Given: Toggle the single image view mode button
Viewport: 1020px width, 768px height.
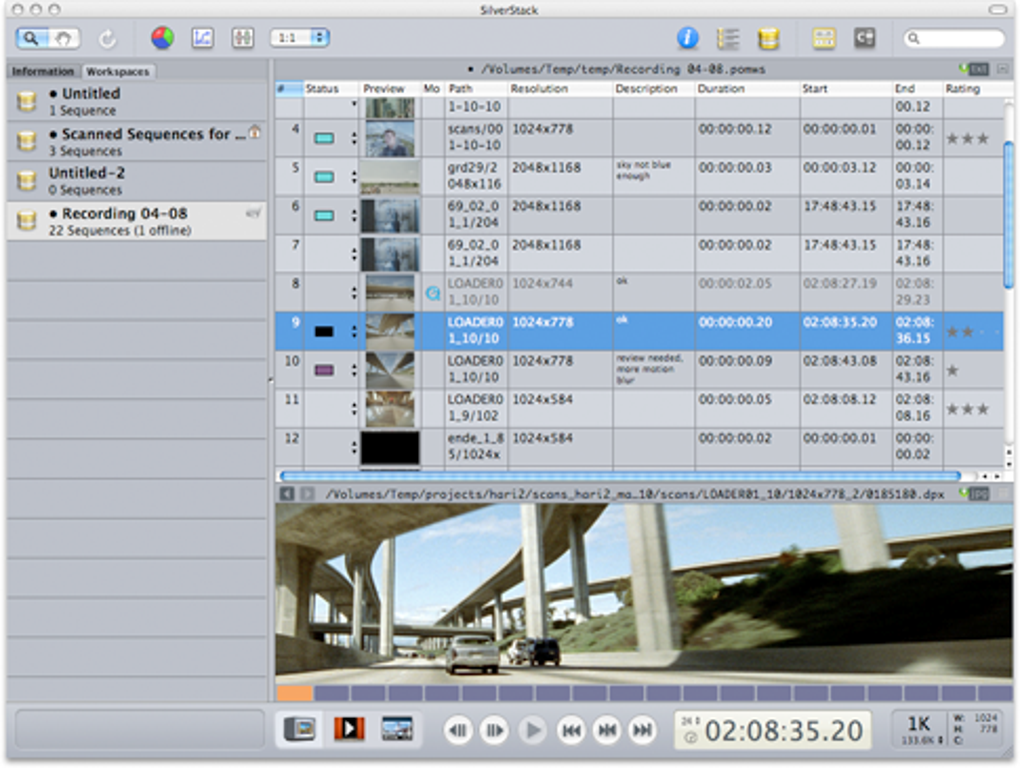Looking at the screenshot, I should [300, 729].
